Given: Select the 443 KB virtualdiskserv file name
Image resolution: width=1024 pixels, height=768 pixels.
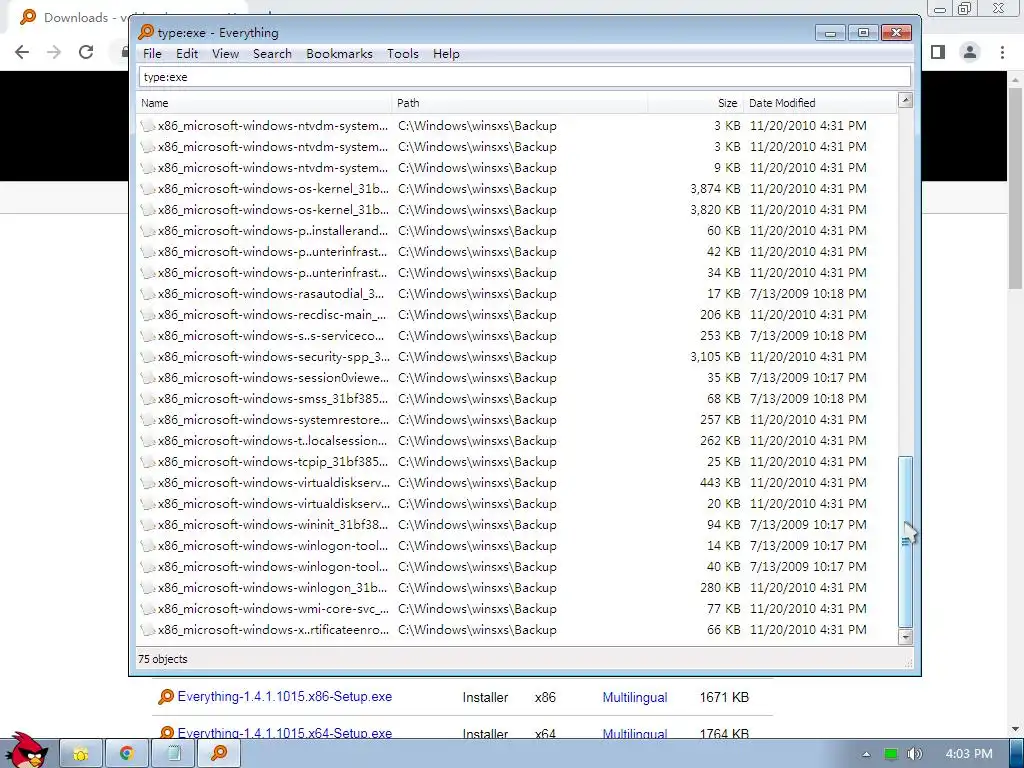Looking at the screenshot, I should (274, 483).
